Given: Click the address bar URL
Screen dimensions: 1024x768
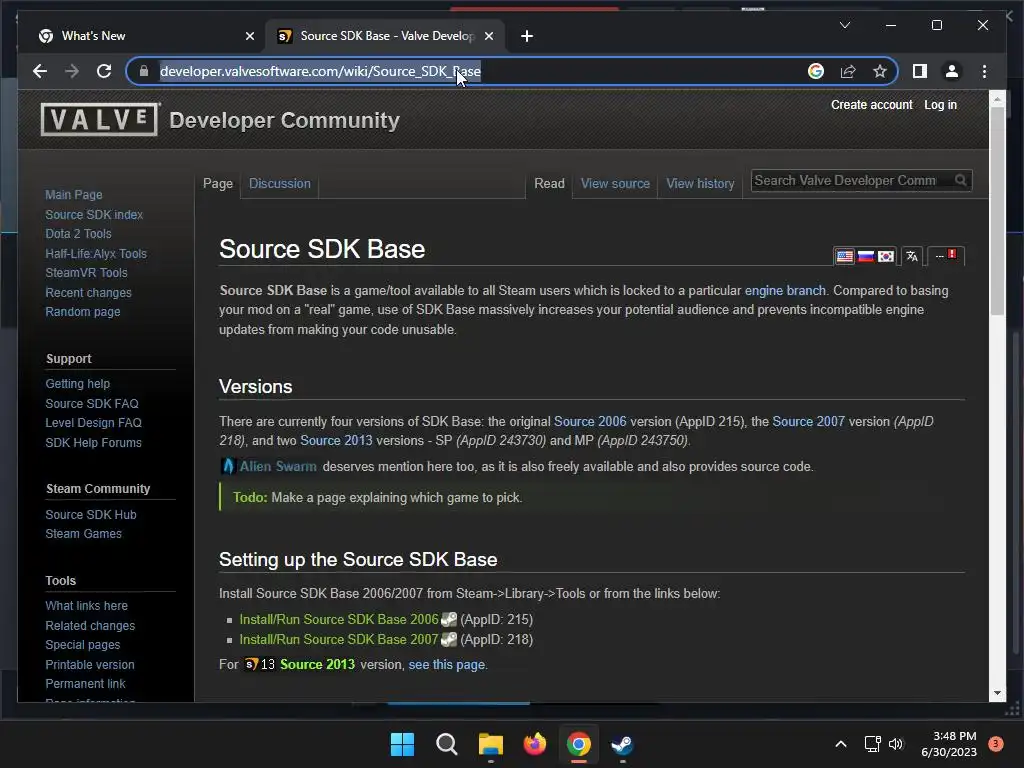Looking at the screenshot, I should [320, 71].
